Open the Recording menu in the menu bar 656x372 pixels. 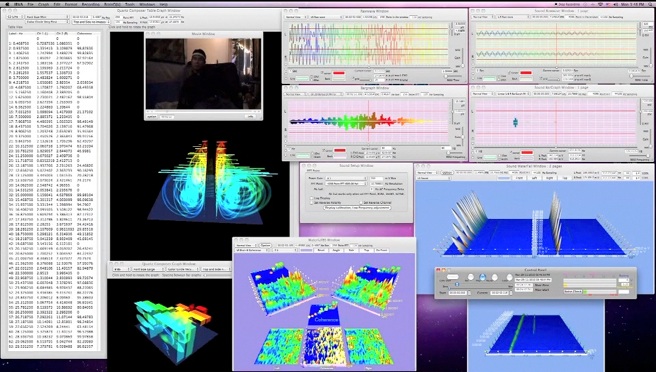pyautogui.click(x=90, y=4)
